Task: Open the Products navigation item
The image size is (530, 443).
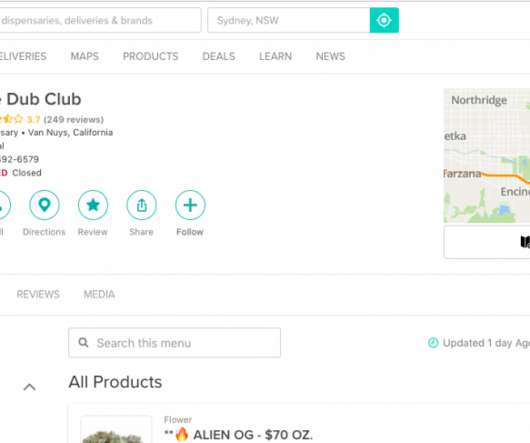Action: (x=150, y=56)
